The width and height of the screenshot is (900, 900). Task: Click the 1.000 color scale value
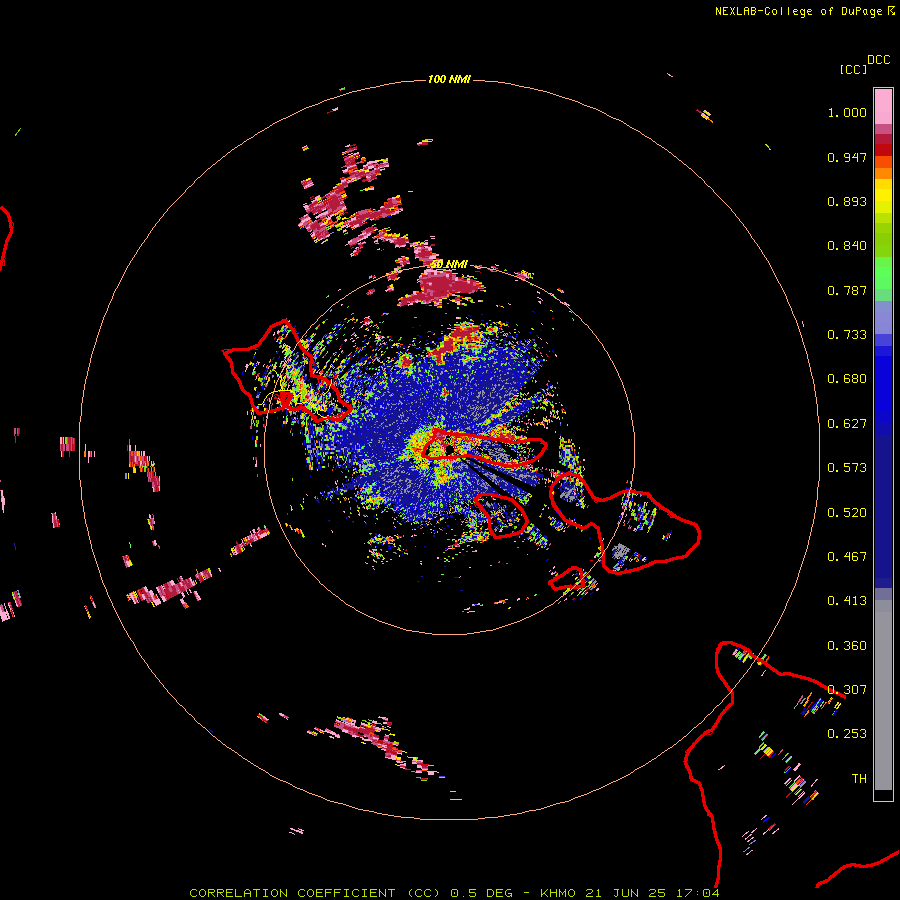pyautogui.click(x=847, y=112)
